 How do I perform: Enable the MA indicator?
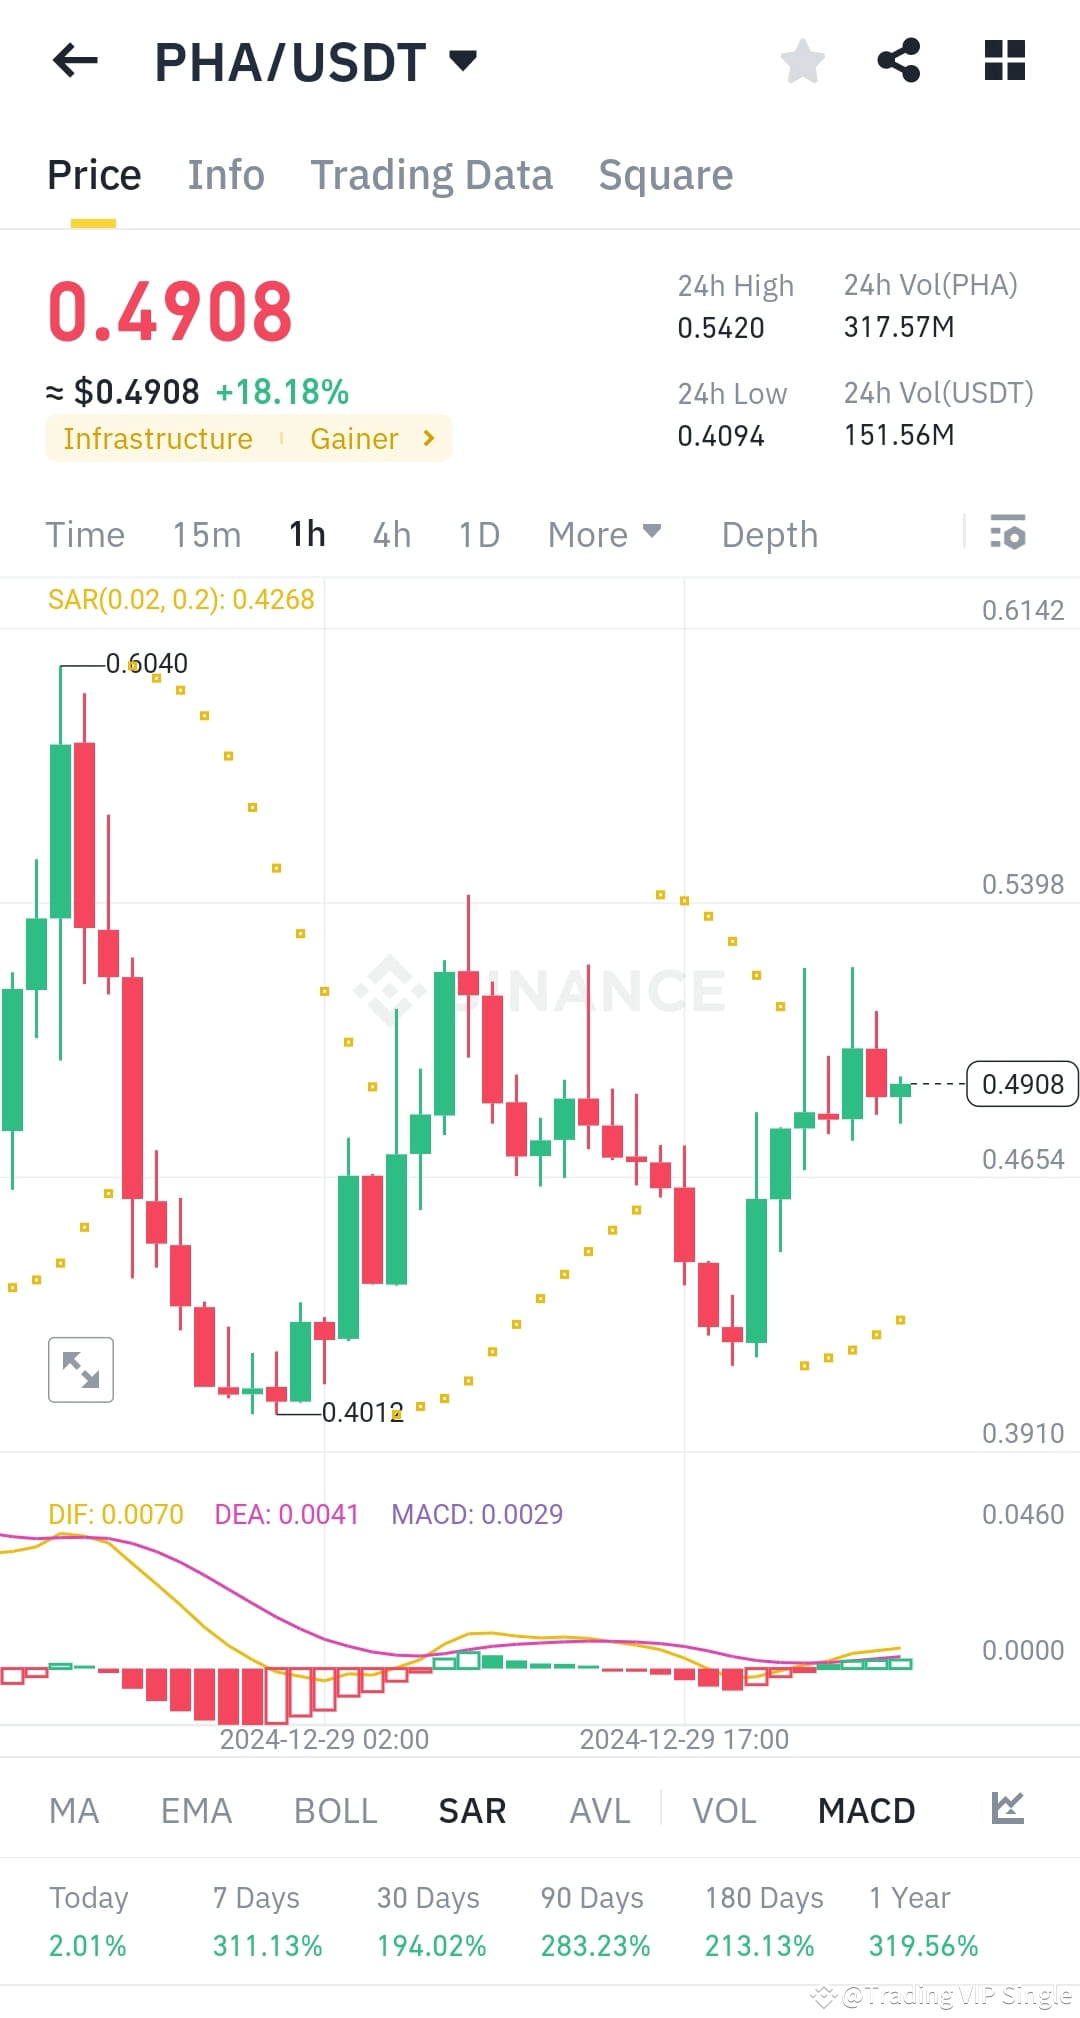tap(74, 1810)
